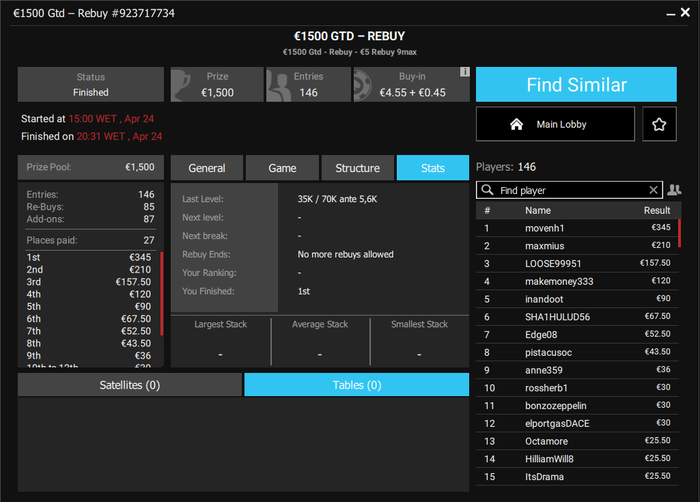The height and width of the screenshot is (502, 700).
Task: Click the Prize Pool €1,500 row
Action: pyautogui.click(x=91, y=167)
